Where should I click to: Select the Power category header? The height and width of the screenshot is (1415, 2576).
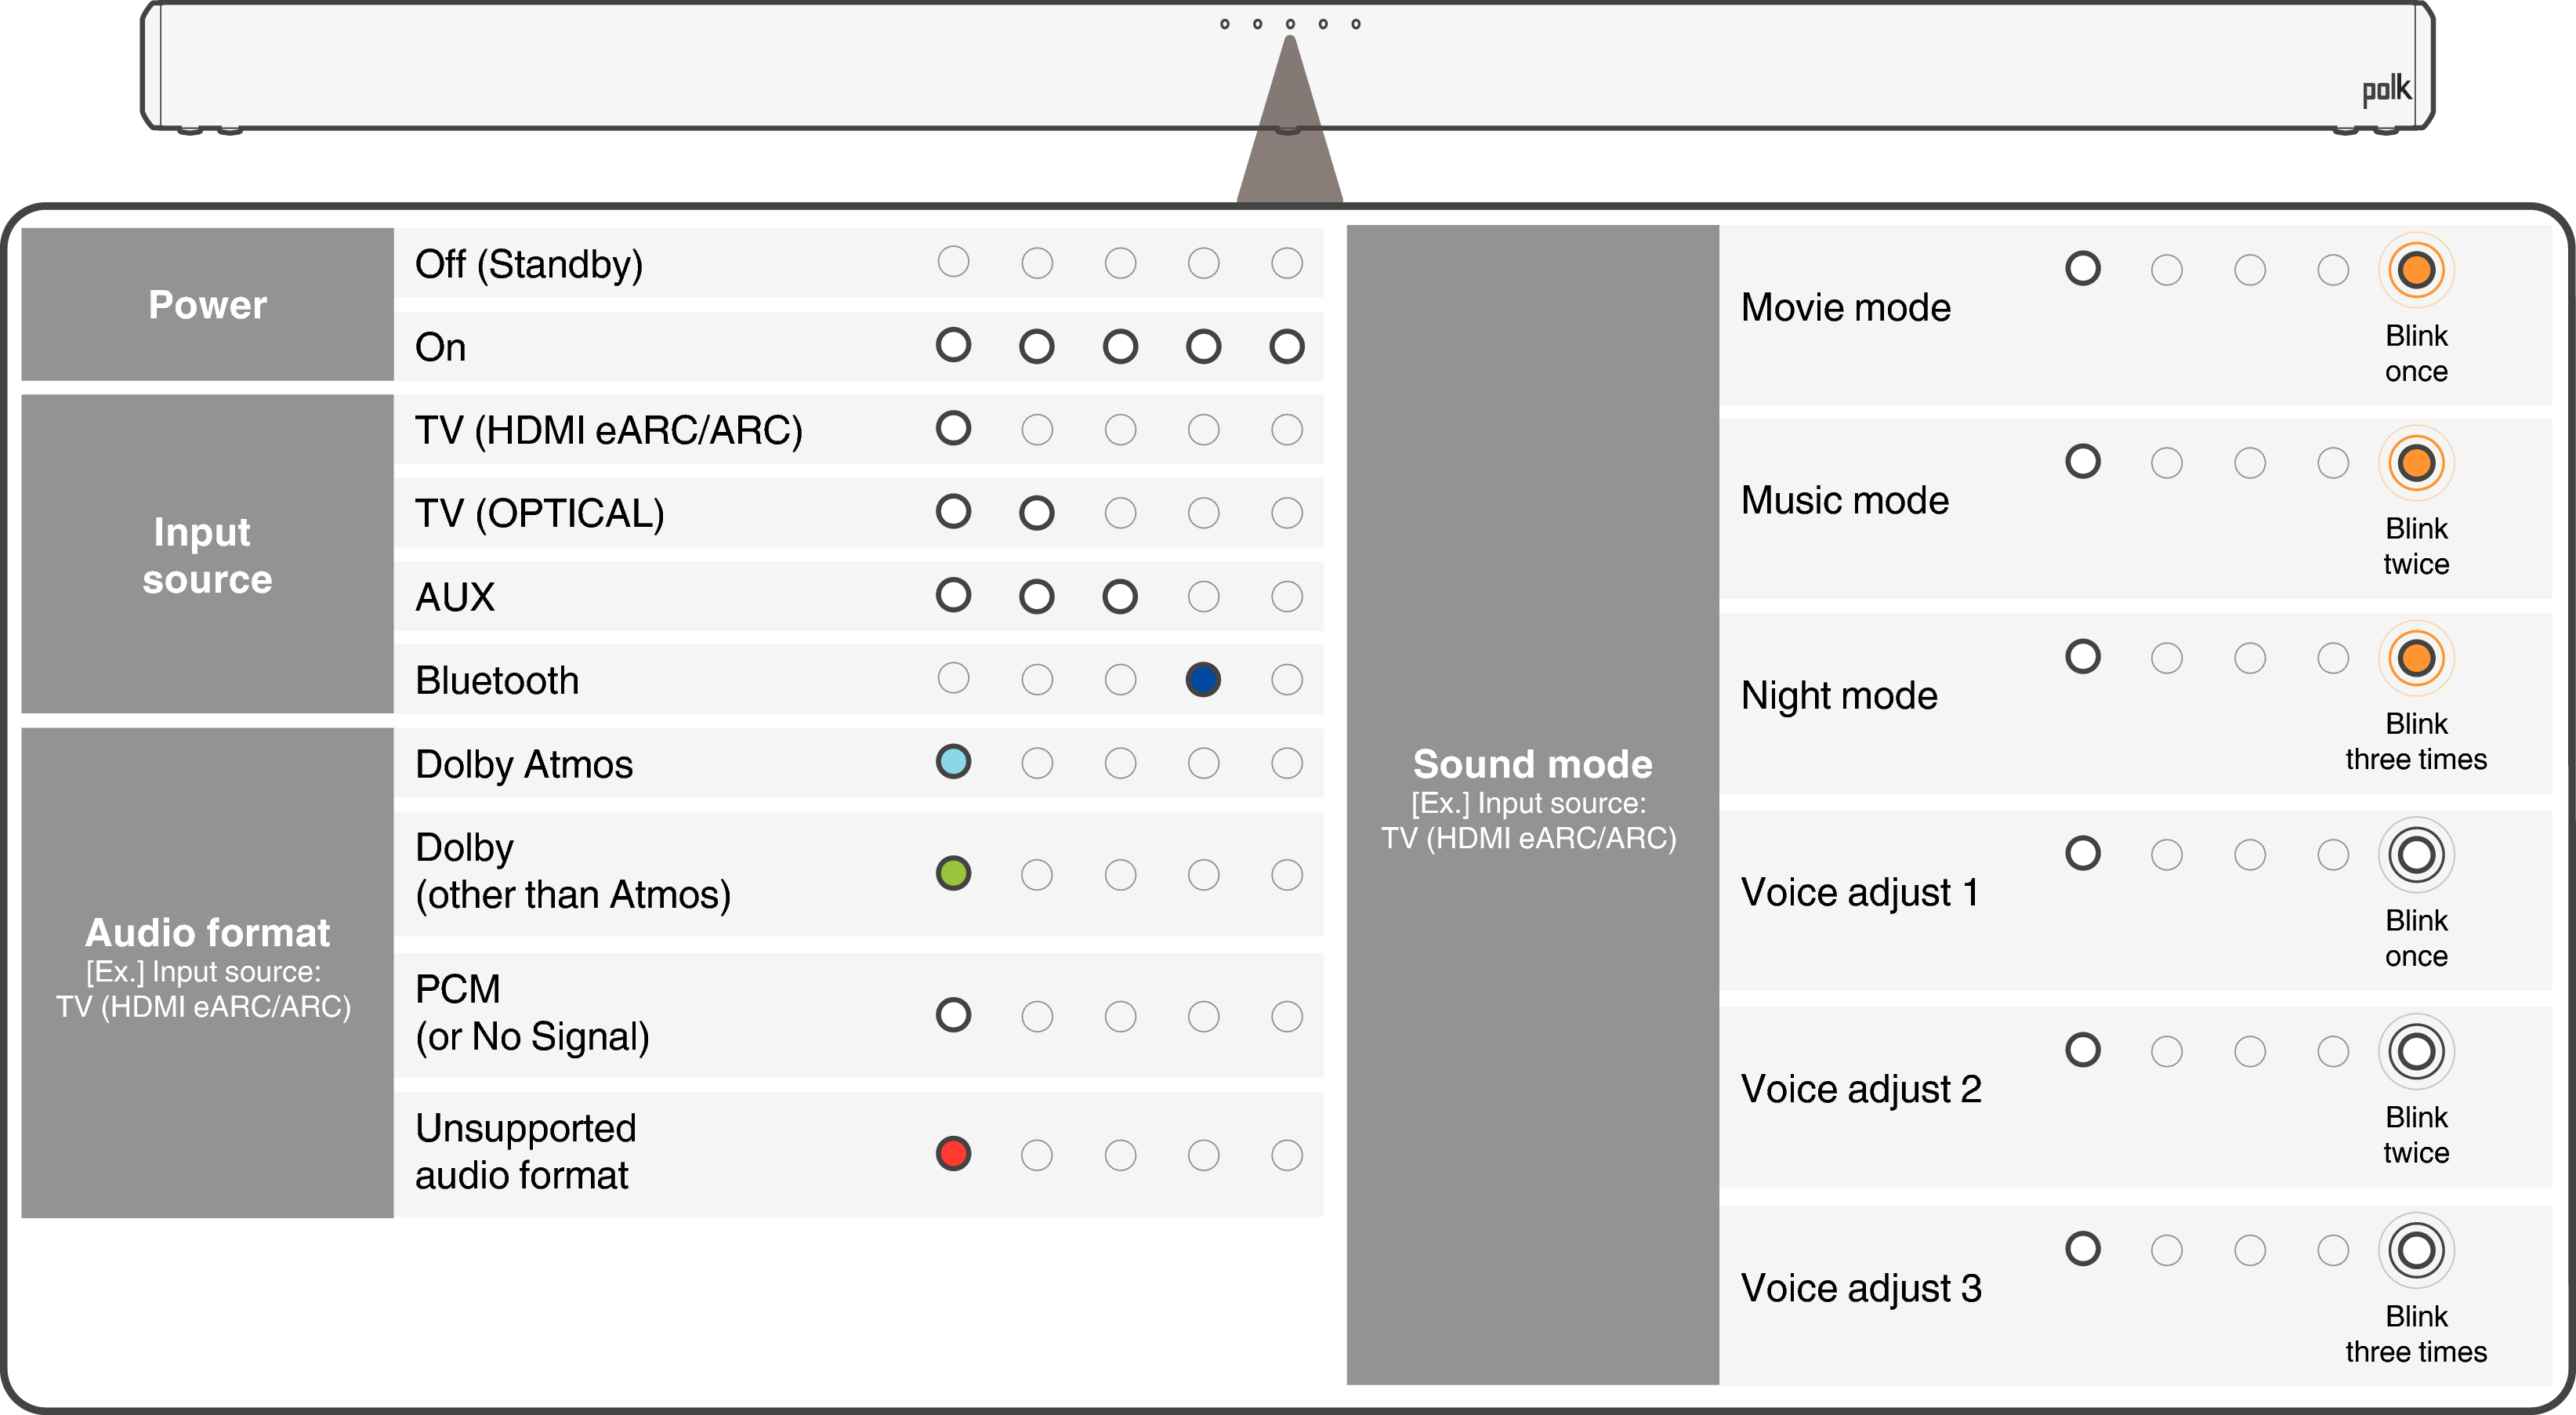pos(207,304)
